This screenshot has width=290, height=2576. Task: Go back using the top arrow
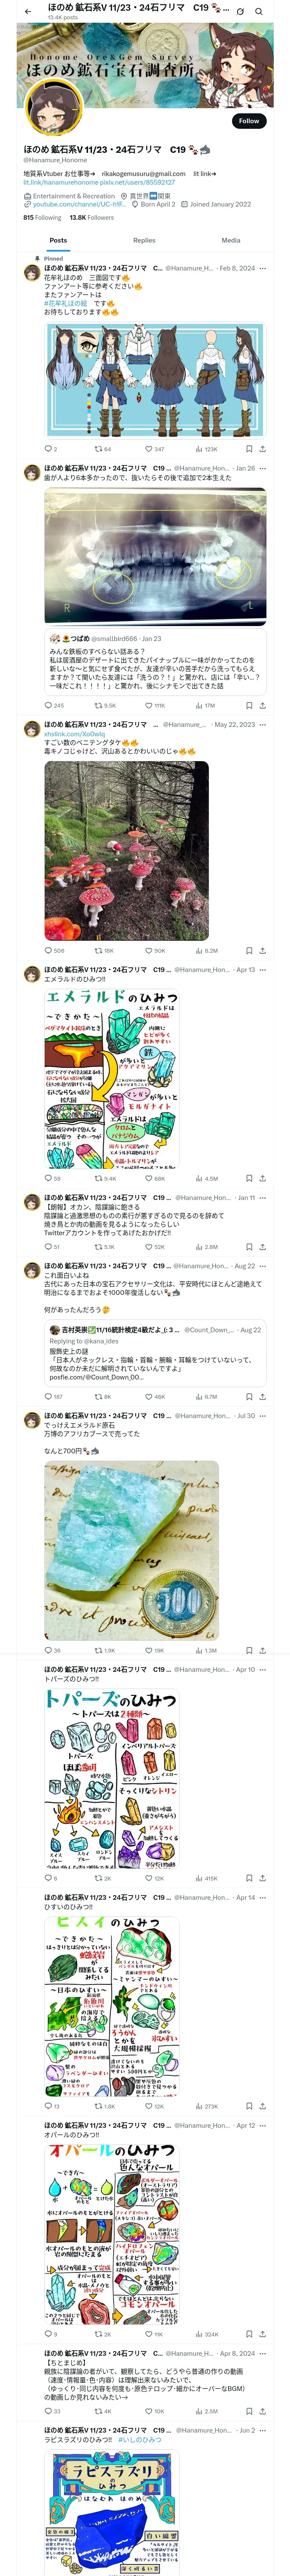tap(28, 11)
